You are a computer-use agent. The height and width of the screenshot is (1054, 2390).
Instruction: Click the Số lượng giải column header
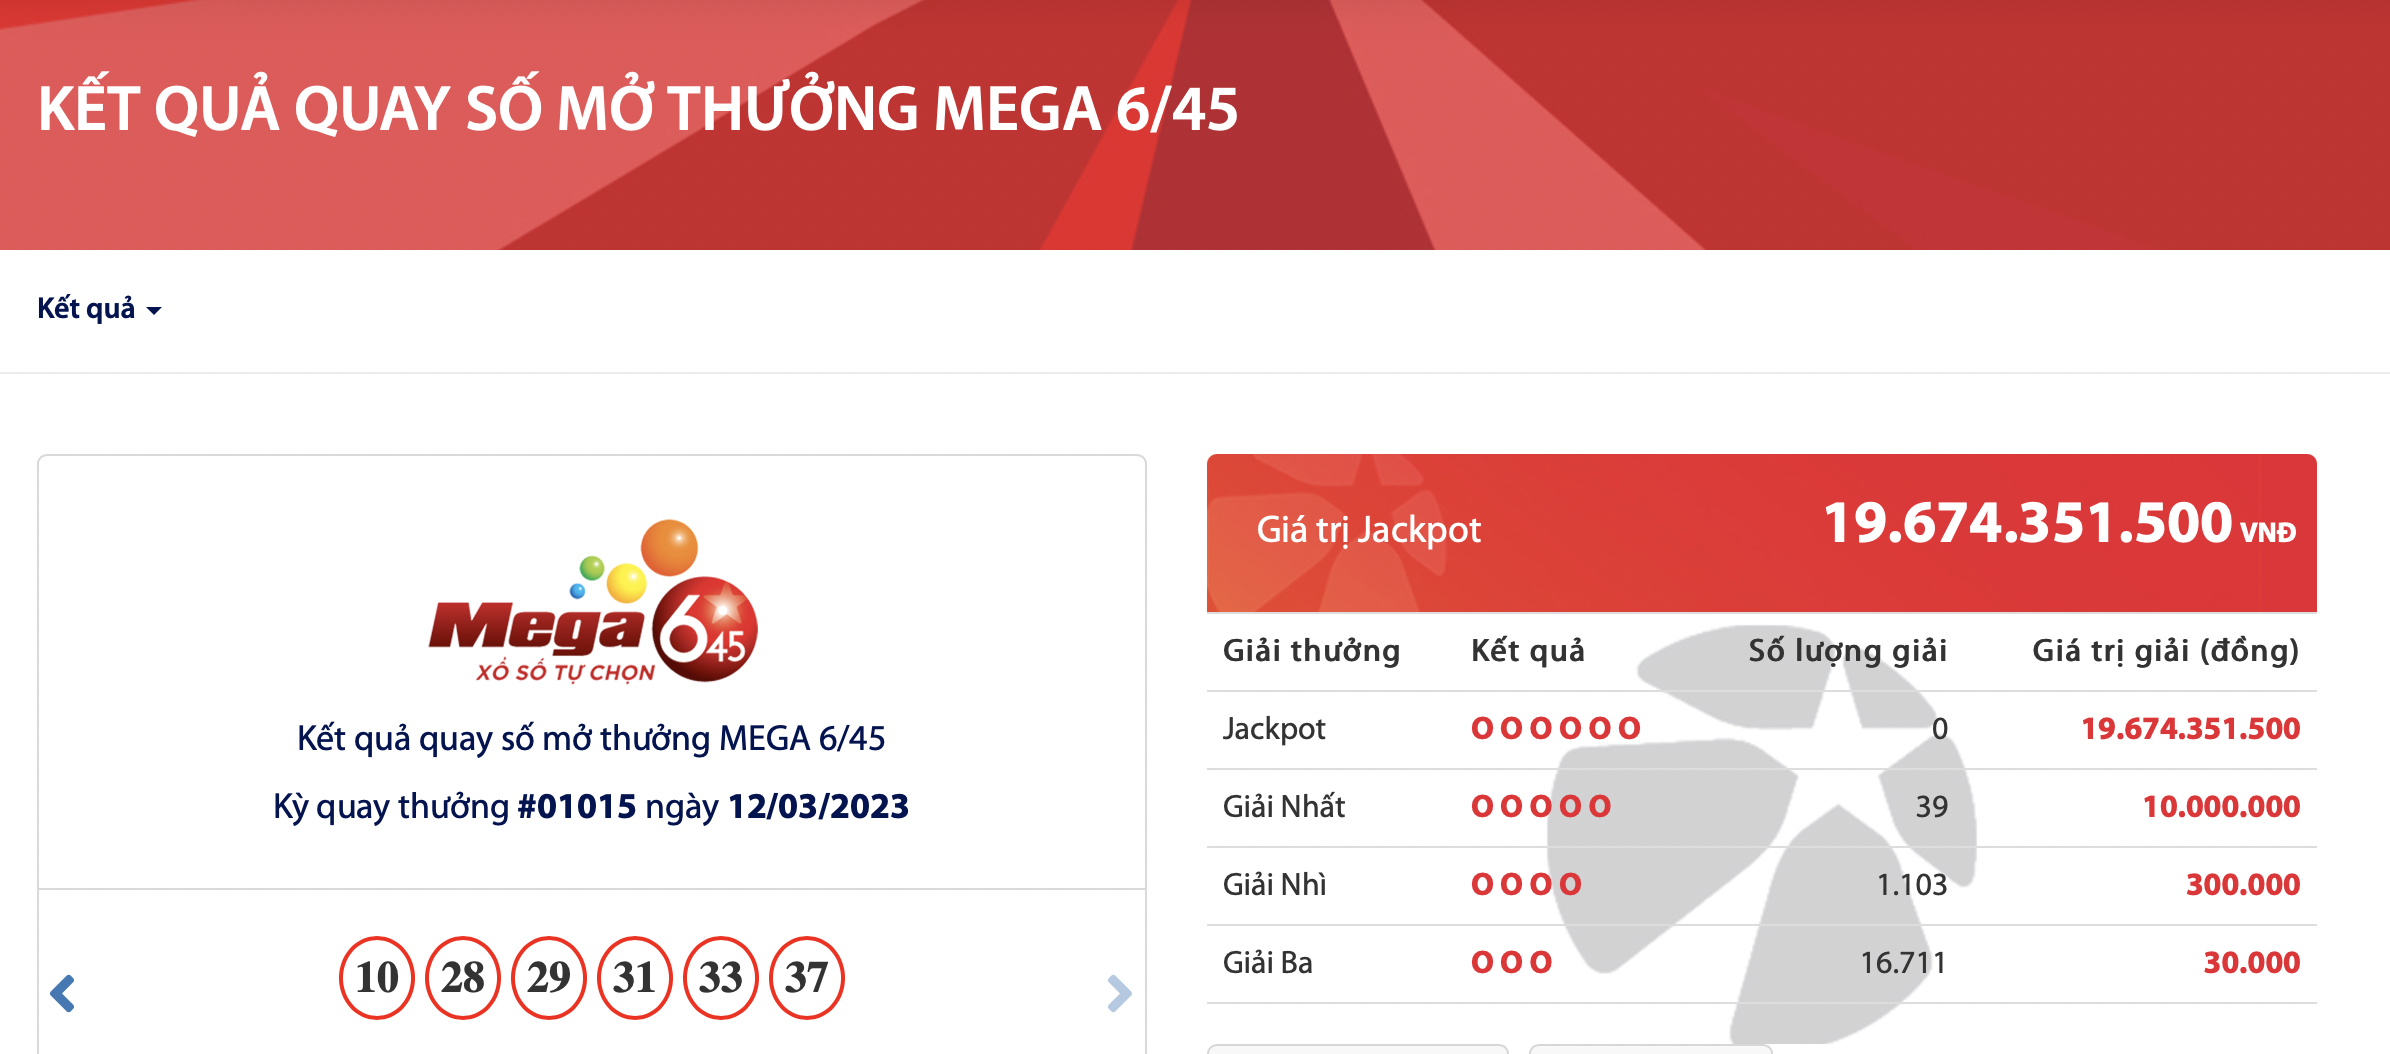point(1847,651)
